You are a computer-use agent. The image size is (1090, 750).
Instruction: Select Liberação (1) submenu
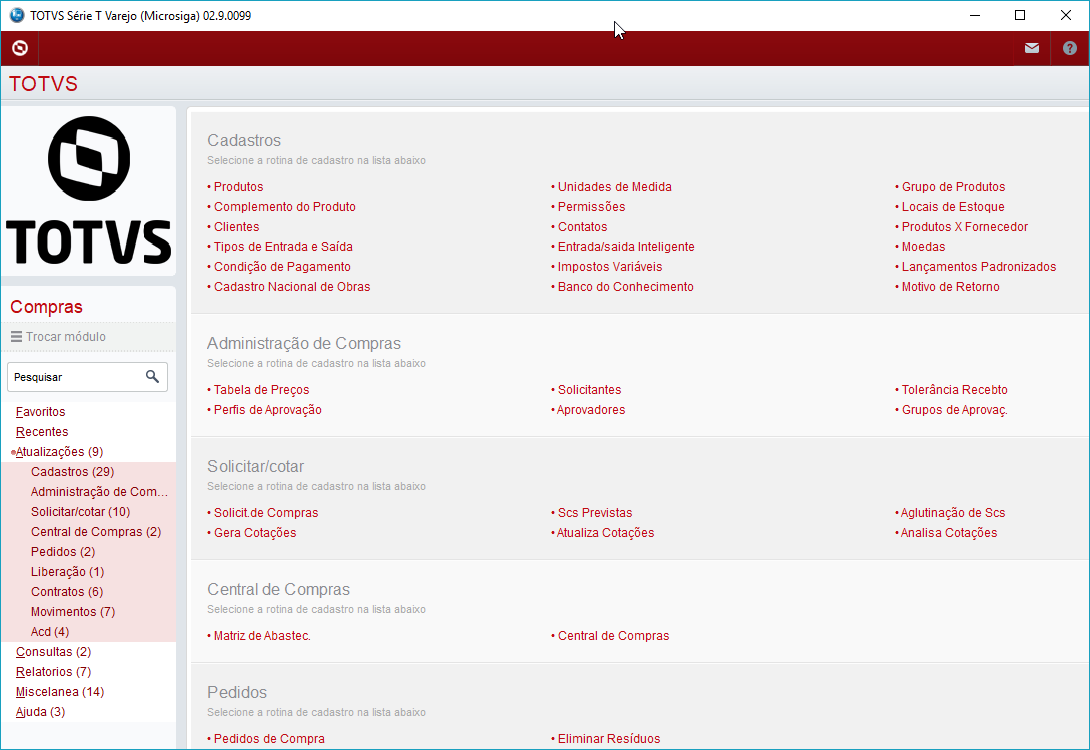[67, 572]
